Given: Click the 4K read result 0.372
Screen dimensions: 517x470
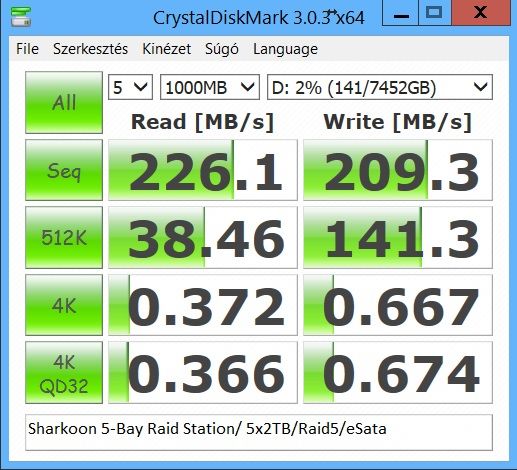Looking at the screenshot, I should 203,305.
